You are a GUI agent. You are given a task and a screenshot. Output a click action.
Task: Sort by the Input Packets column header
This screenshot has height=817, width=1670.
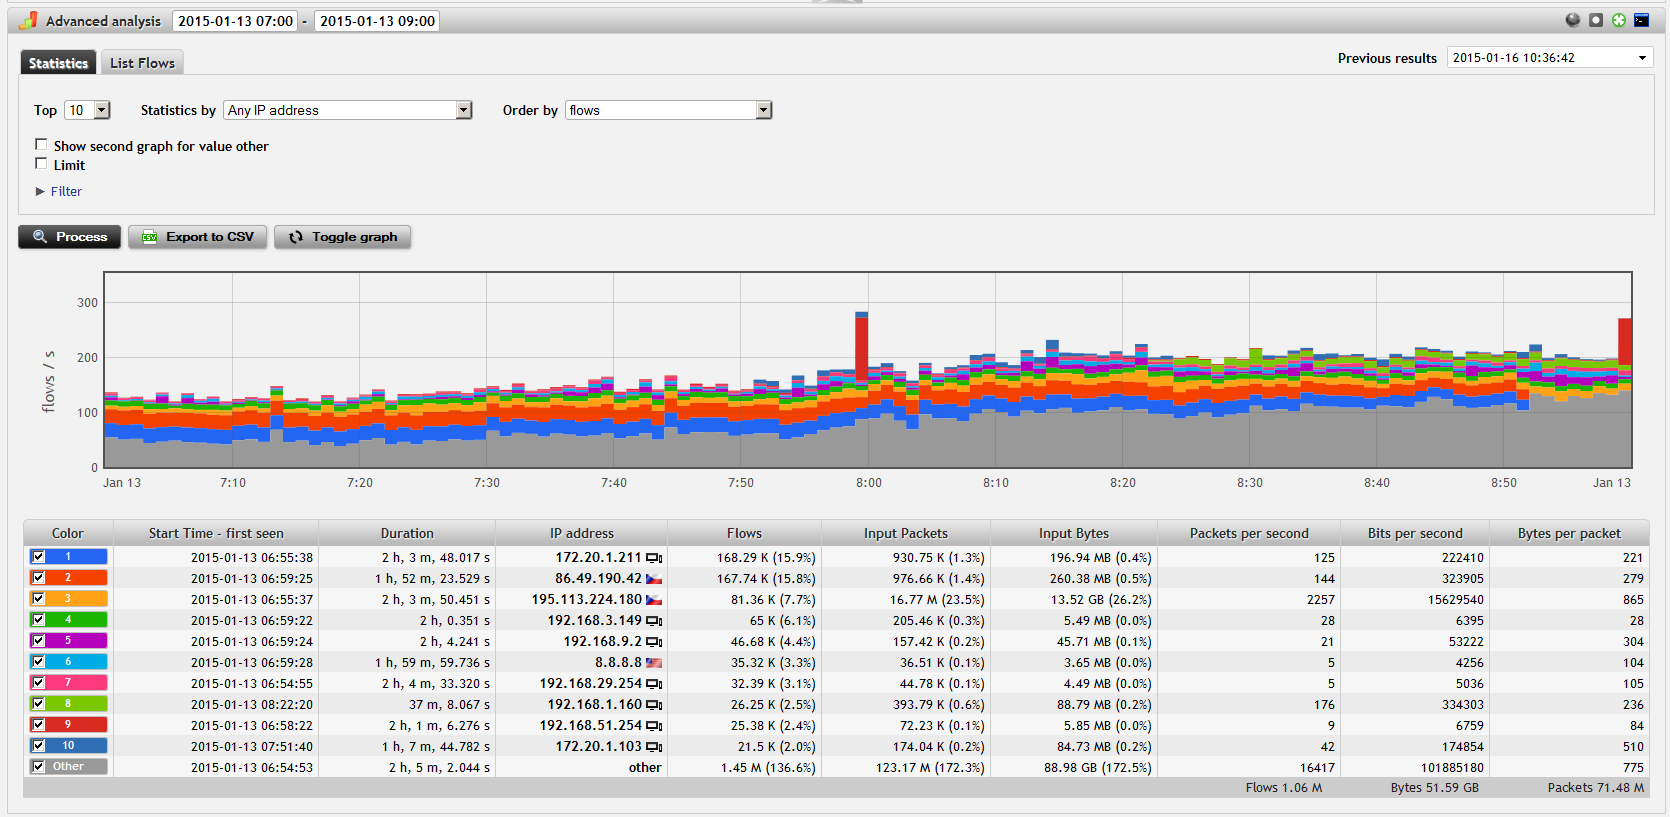906,533
